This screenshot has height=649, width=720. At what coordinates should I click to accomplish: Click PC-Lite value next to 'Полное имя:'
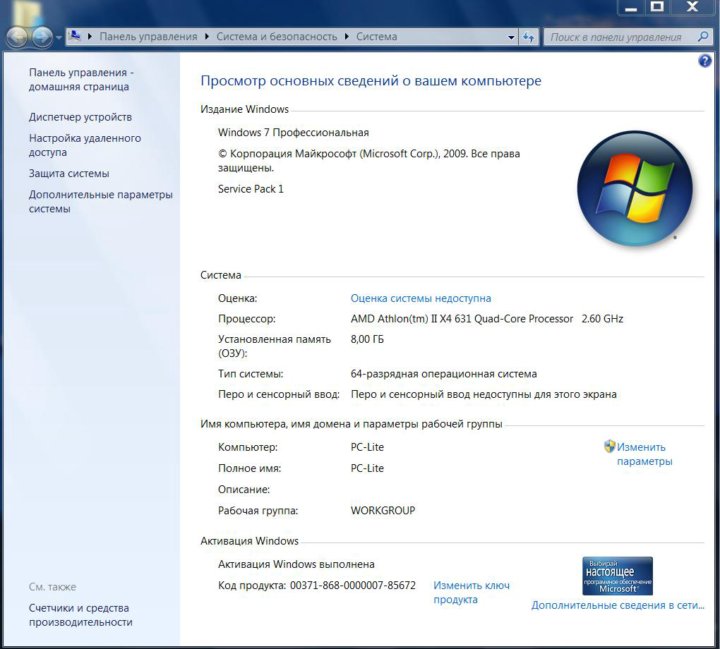click(x=367, y=468)
